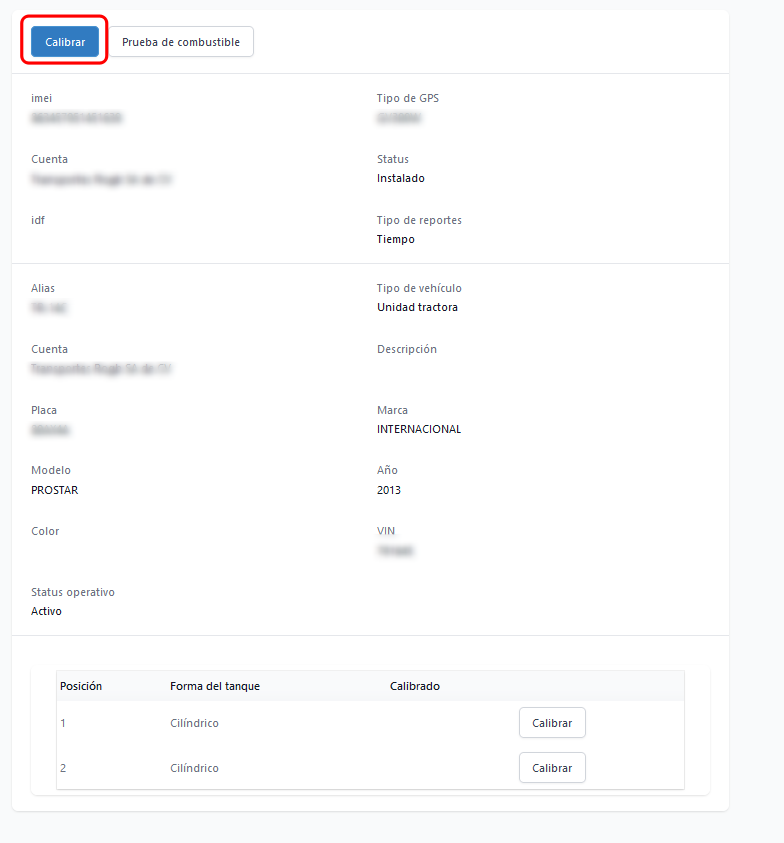Click the blurred VIN value
The image size is (784, 843).
[x=395, y=551]
